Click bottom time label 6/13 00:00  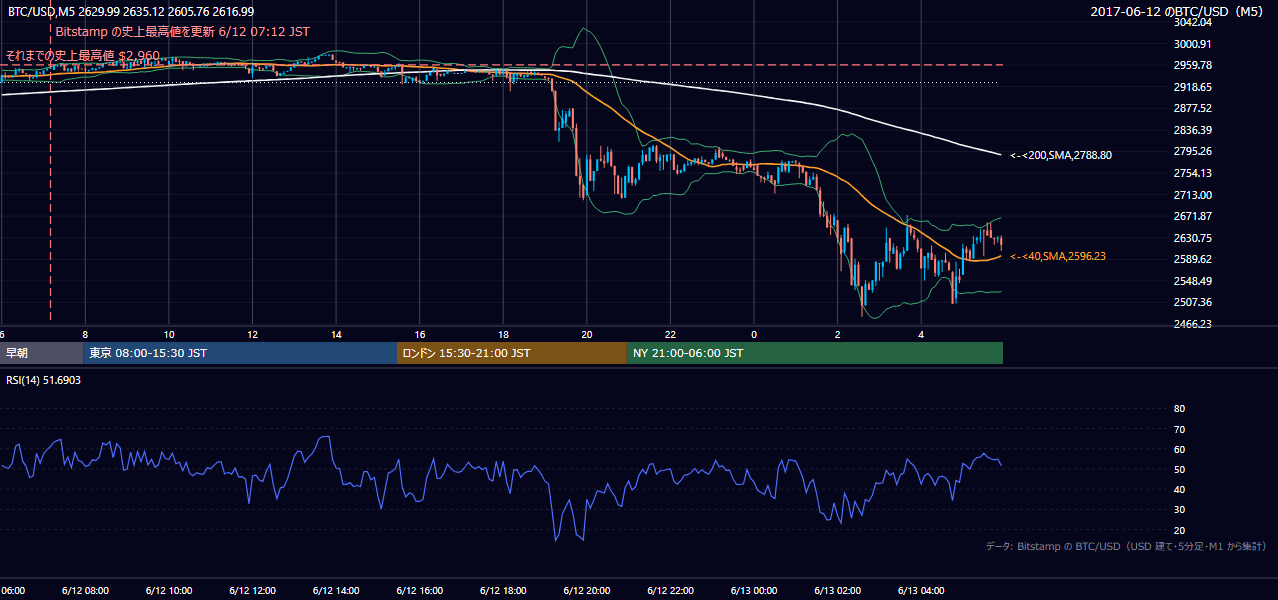coord(754,590)
